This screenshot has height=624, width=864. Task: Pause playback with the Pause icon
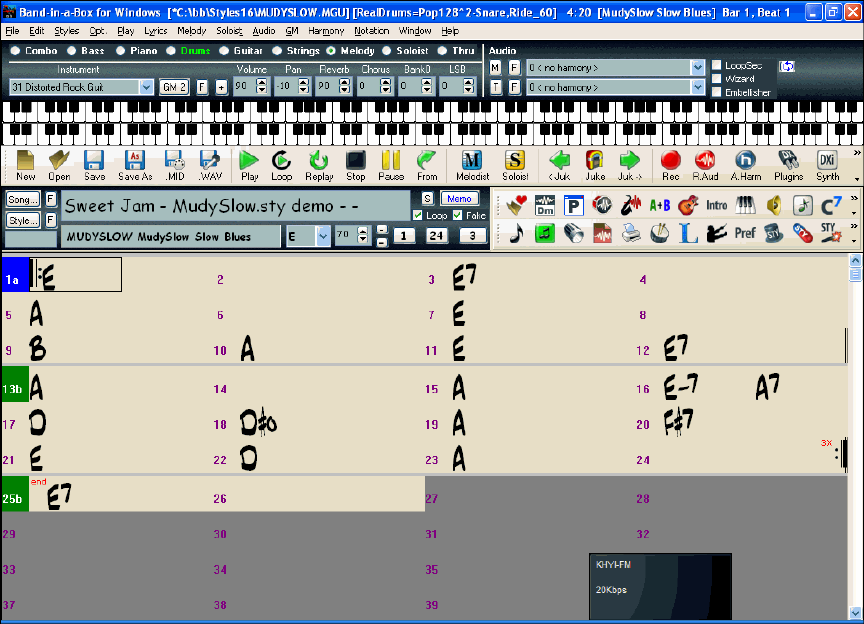[391, 165]
